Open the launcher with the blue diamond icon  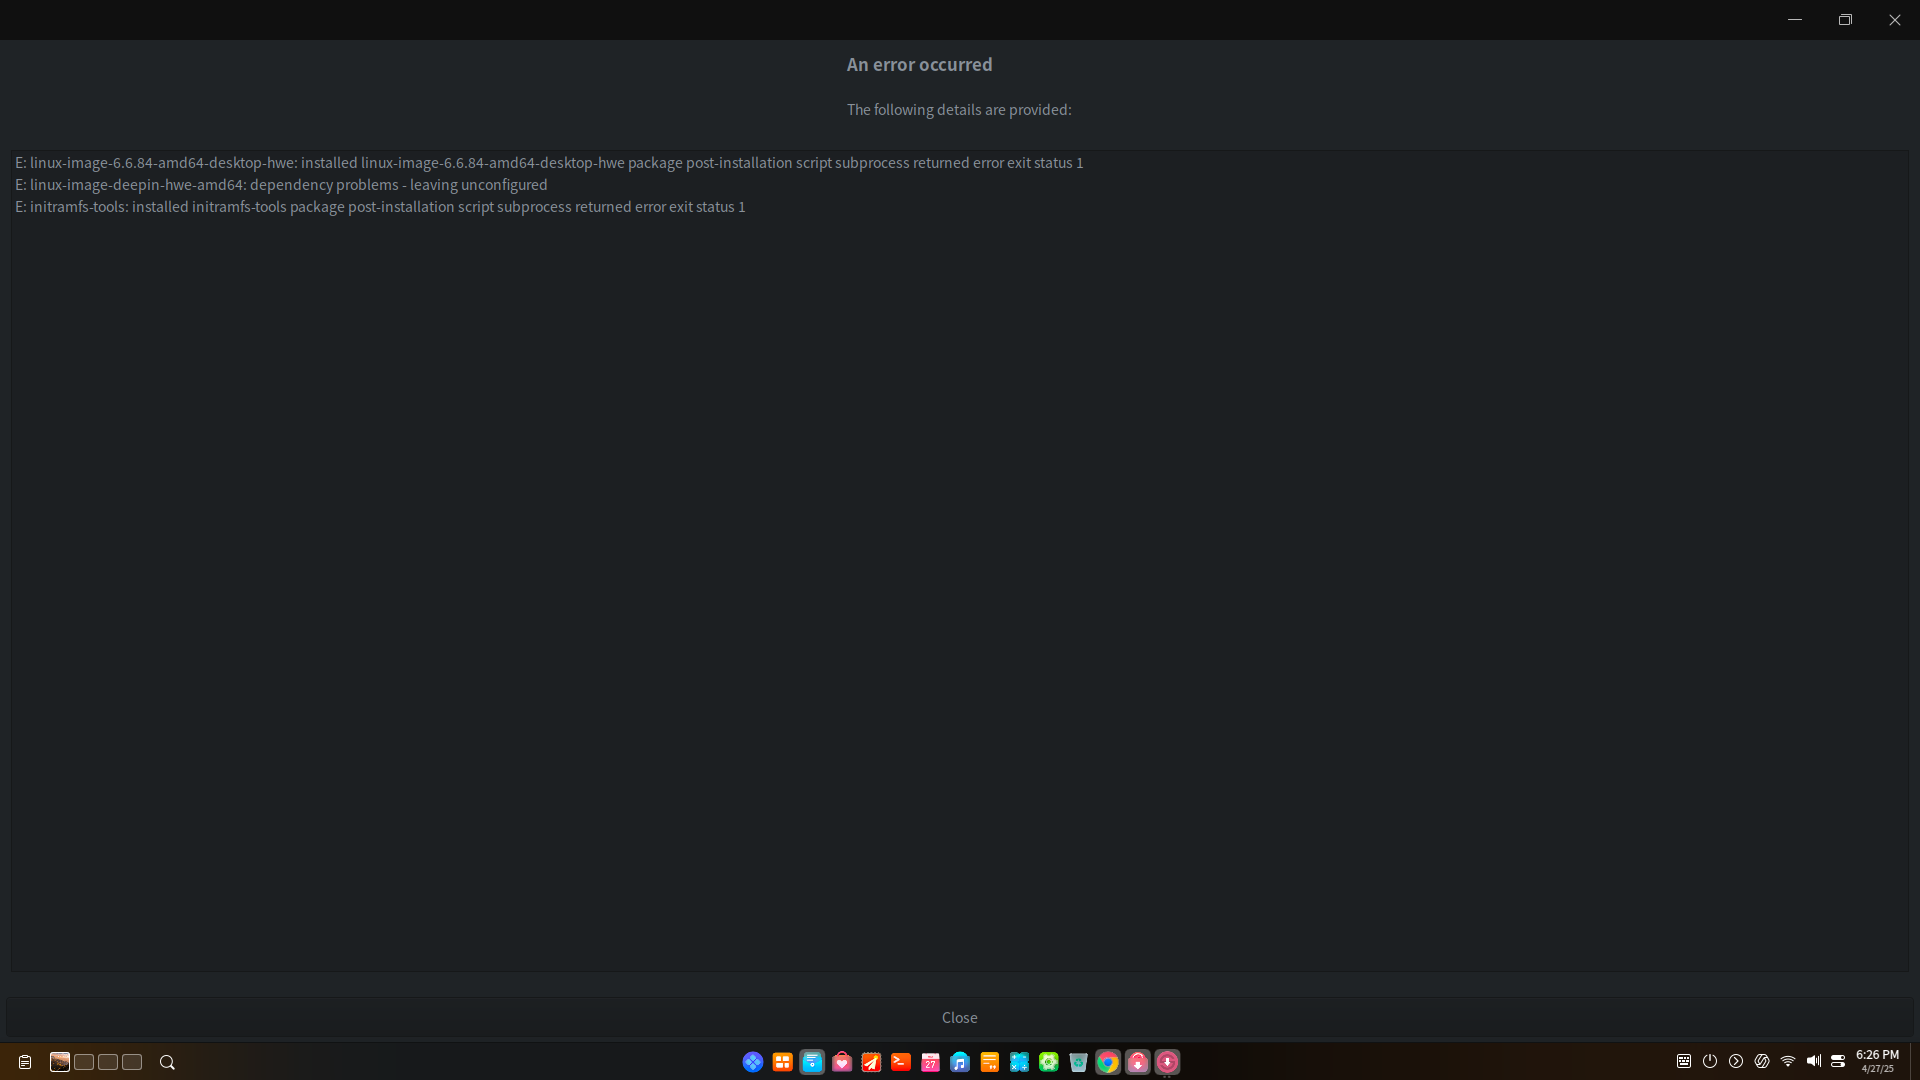tap(753, 1062)
